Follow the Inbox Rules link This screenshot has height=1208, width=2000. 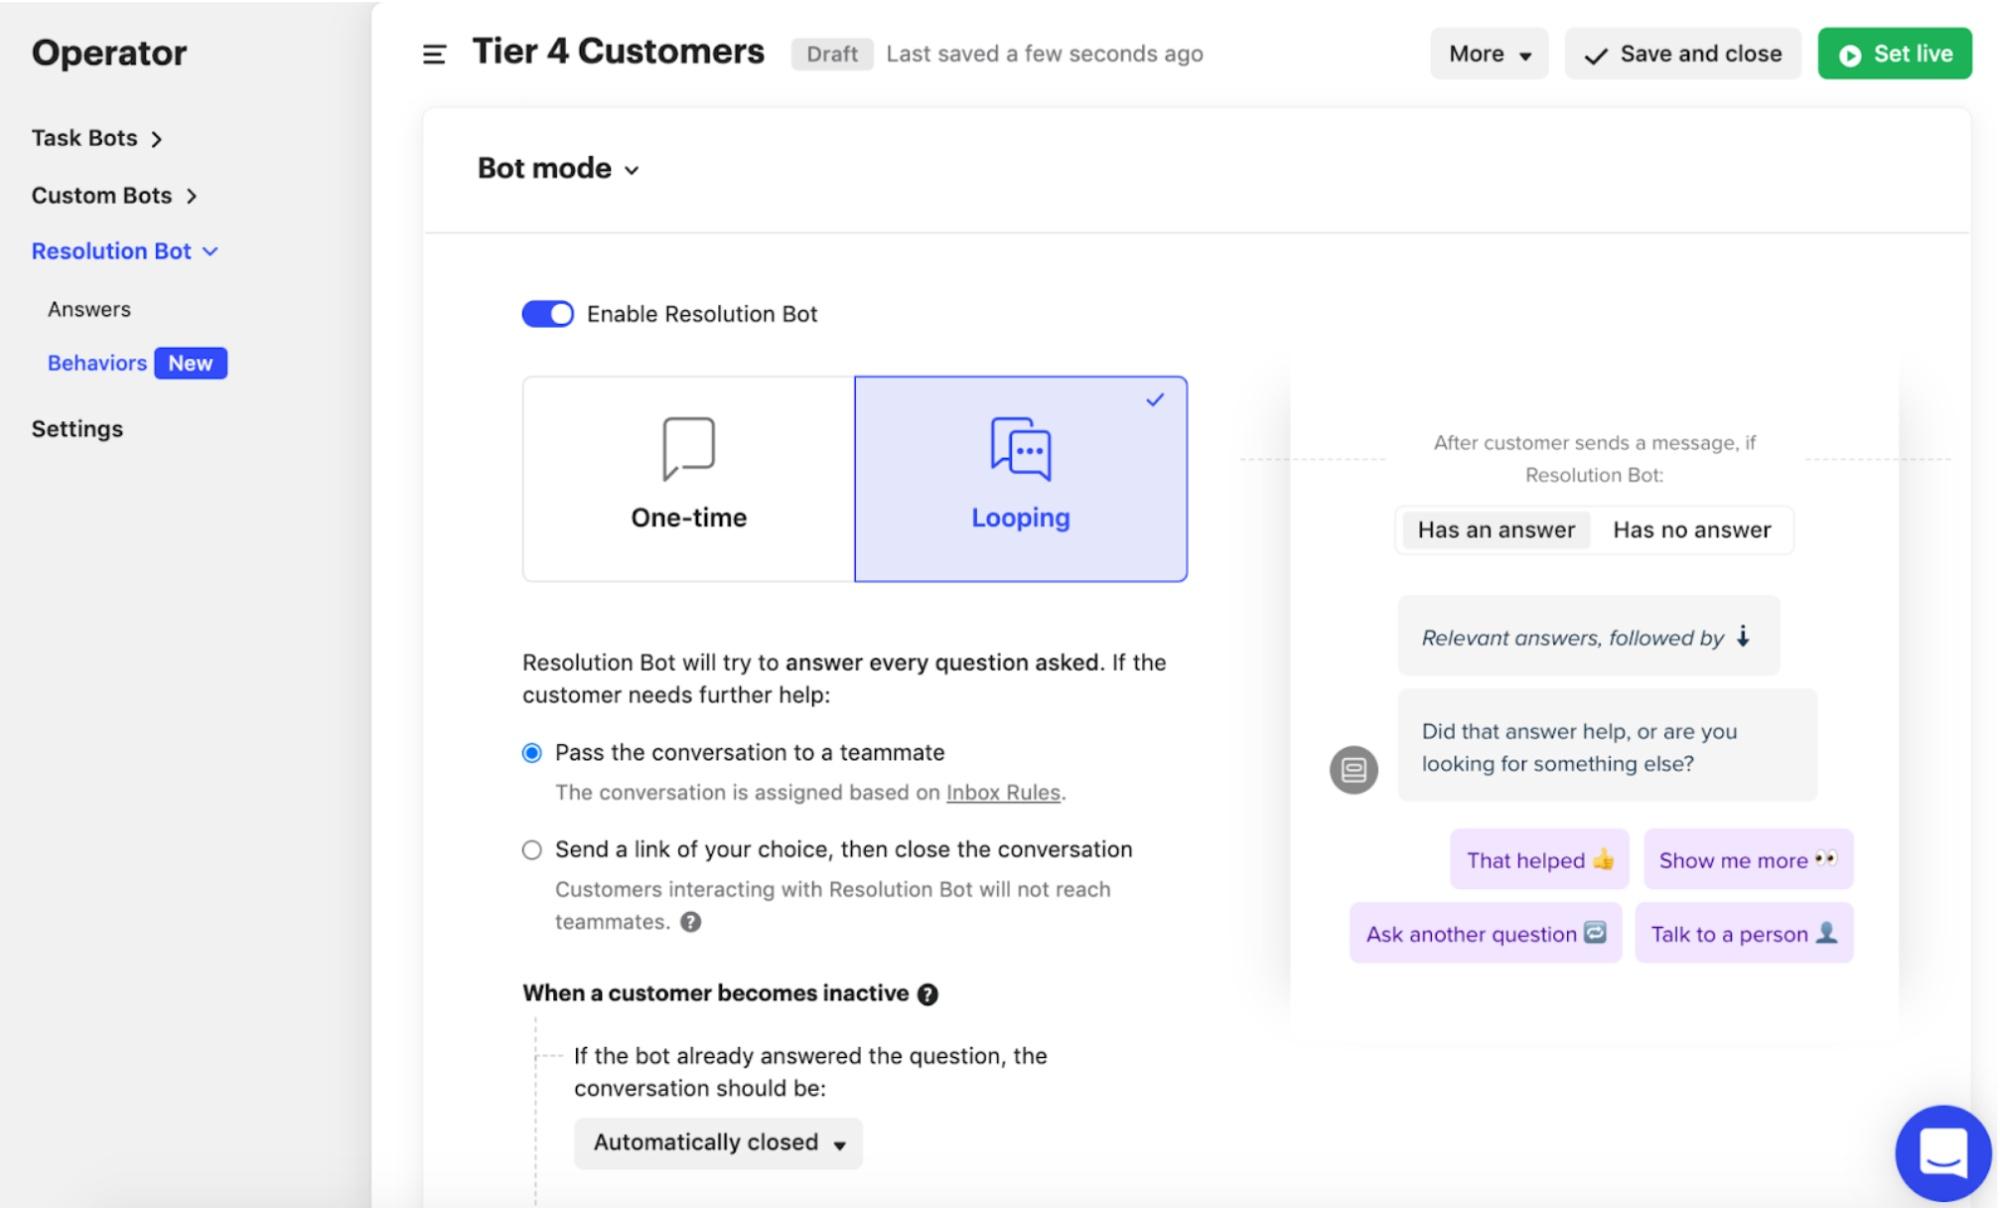pyautogui.click(x=1003, y=793)
